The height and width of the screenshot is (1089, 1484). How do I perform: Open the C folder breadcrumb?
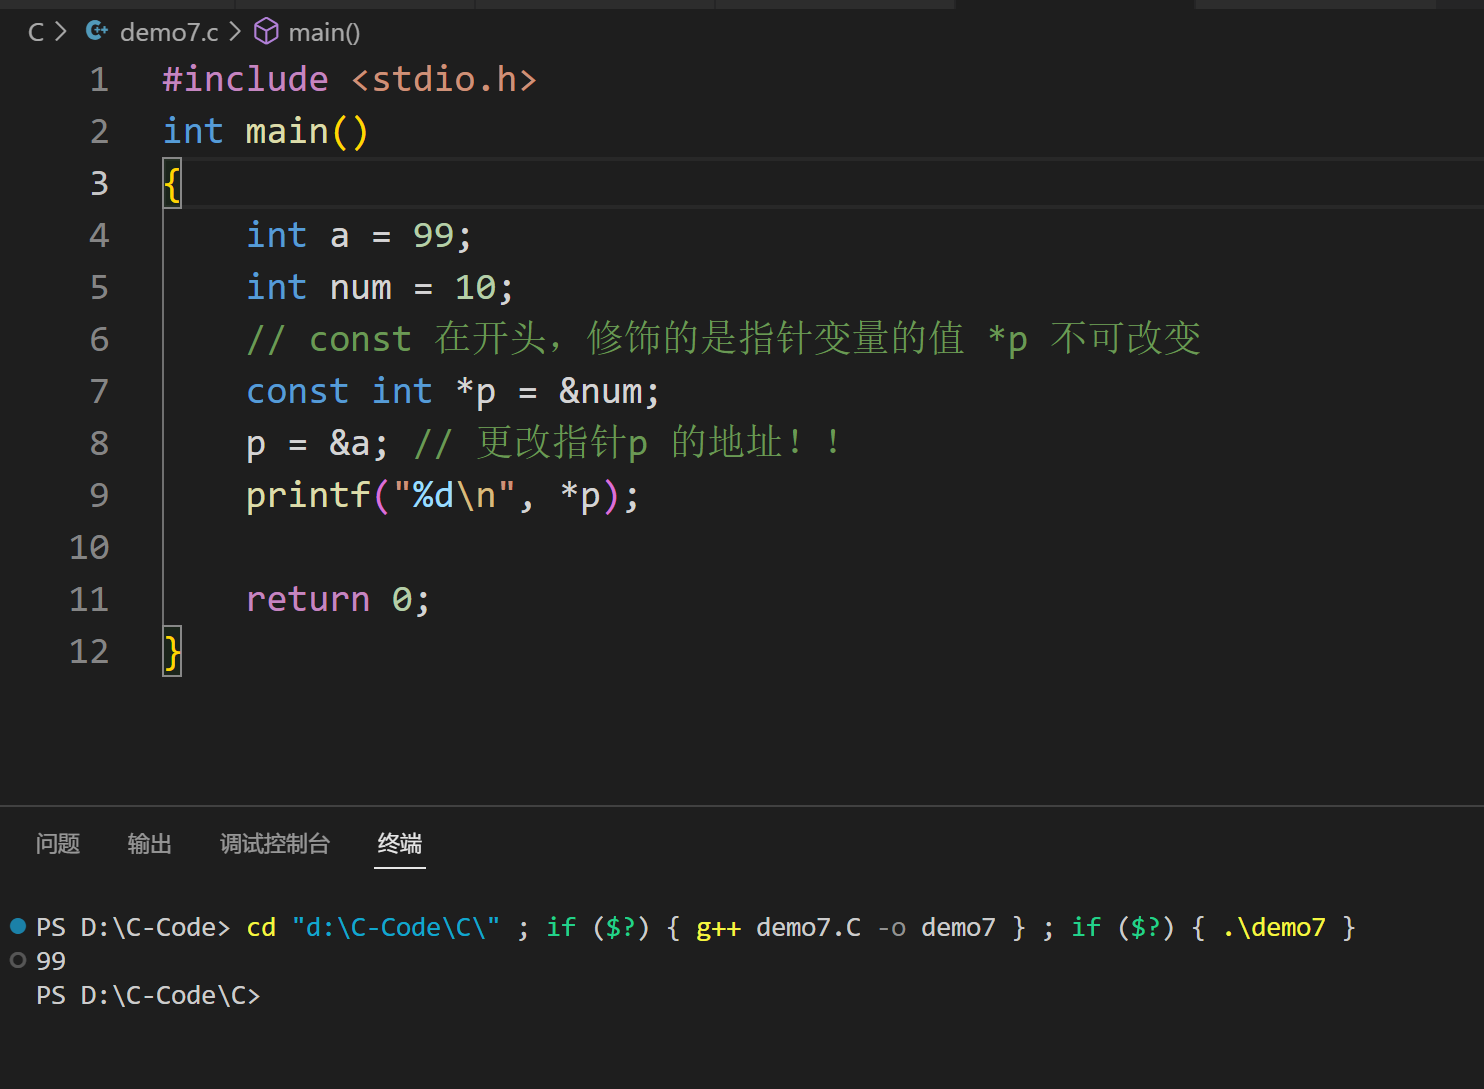click(x=36, y=32)
